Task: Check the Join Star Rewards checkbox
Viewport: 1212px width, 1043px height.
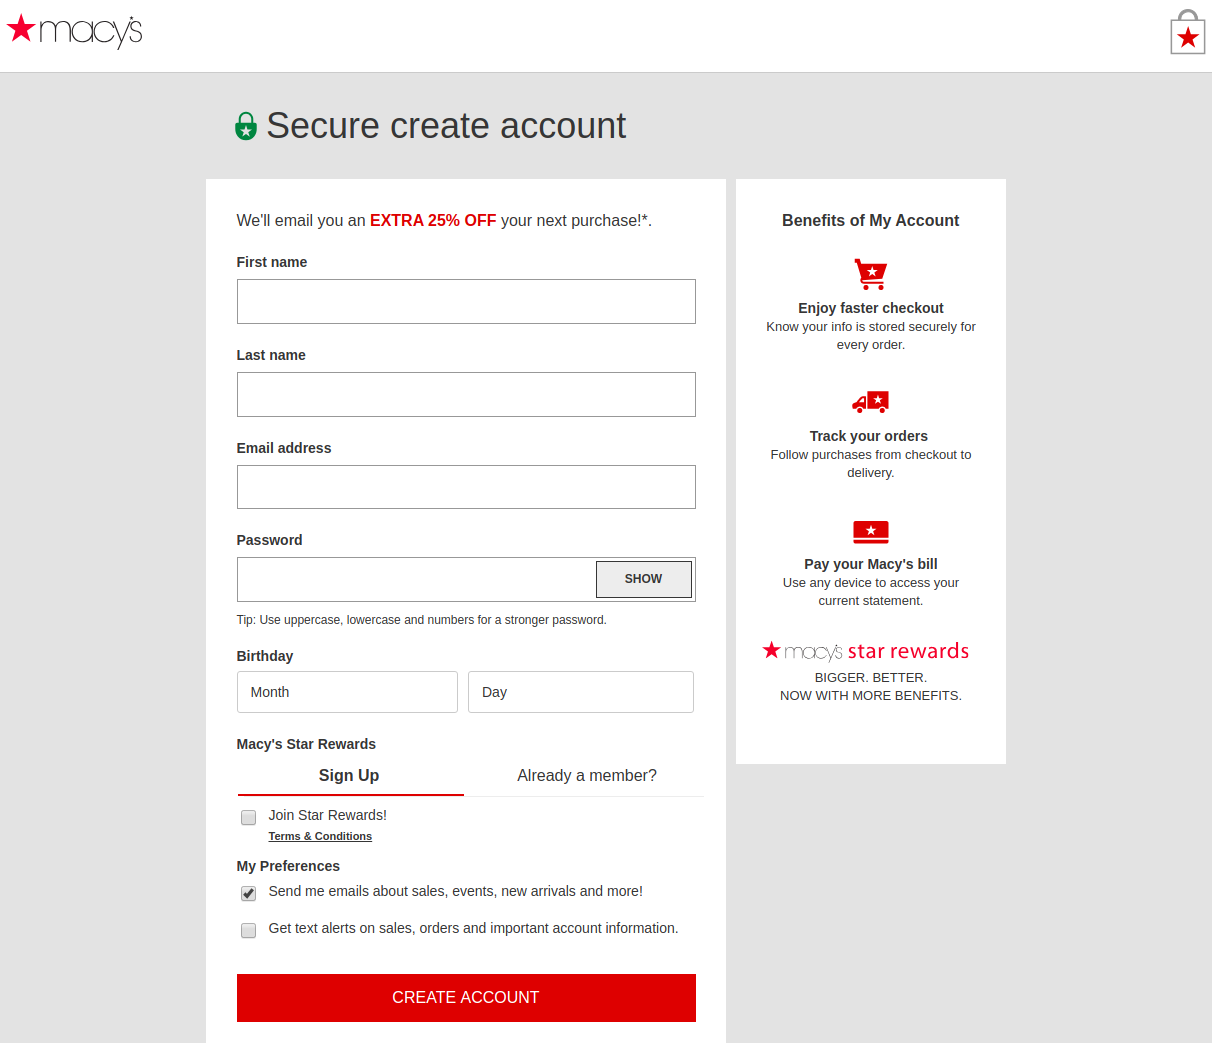Action: (249, 818)
